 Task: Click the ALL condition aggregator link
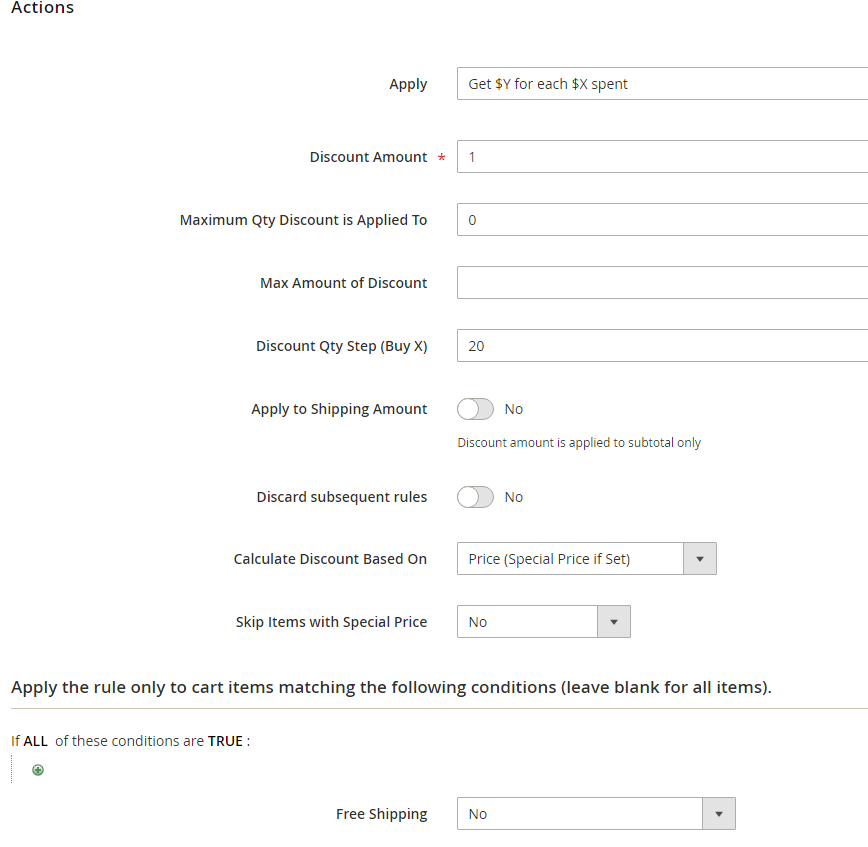pyautogui.click(x=36, y=741)
